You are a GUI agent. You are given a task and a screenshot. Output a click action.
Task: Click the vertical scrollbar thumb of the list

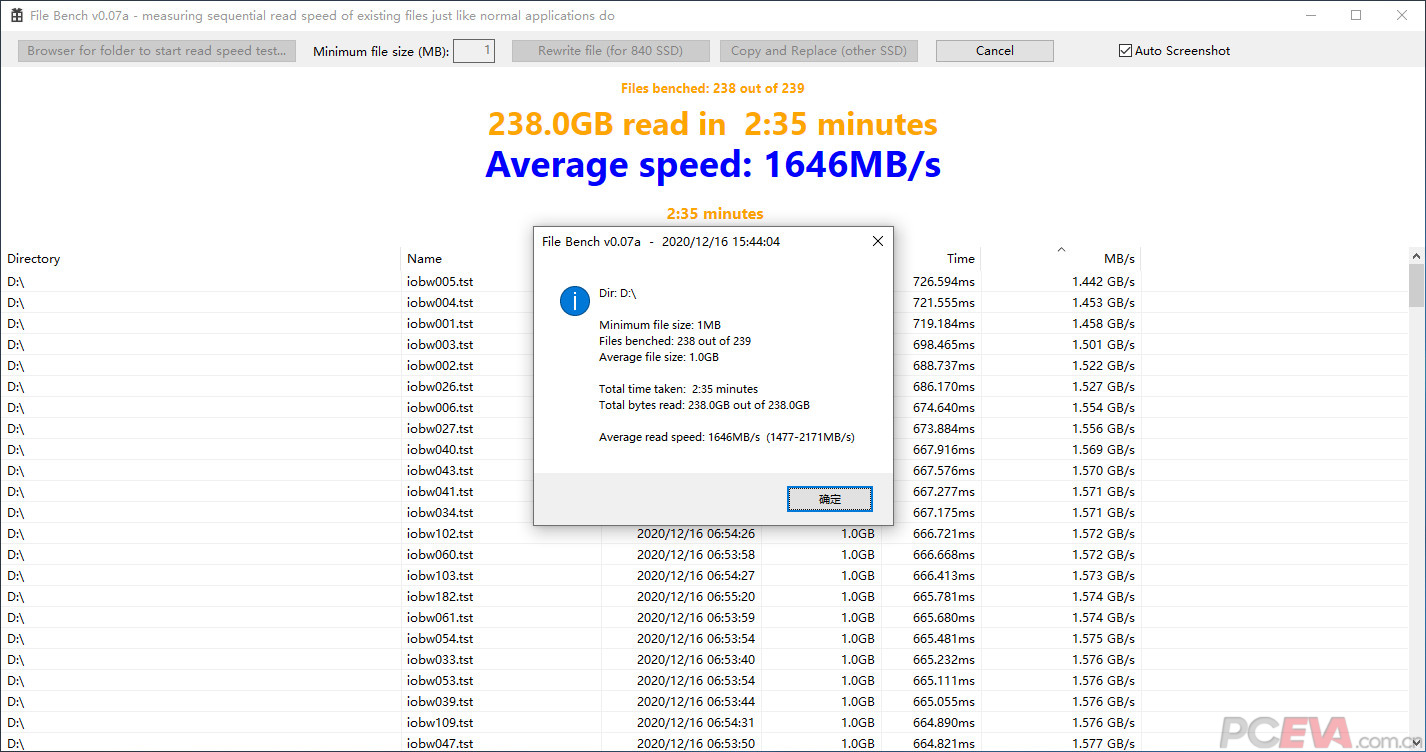(x=1416, y=286)
